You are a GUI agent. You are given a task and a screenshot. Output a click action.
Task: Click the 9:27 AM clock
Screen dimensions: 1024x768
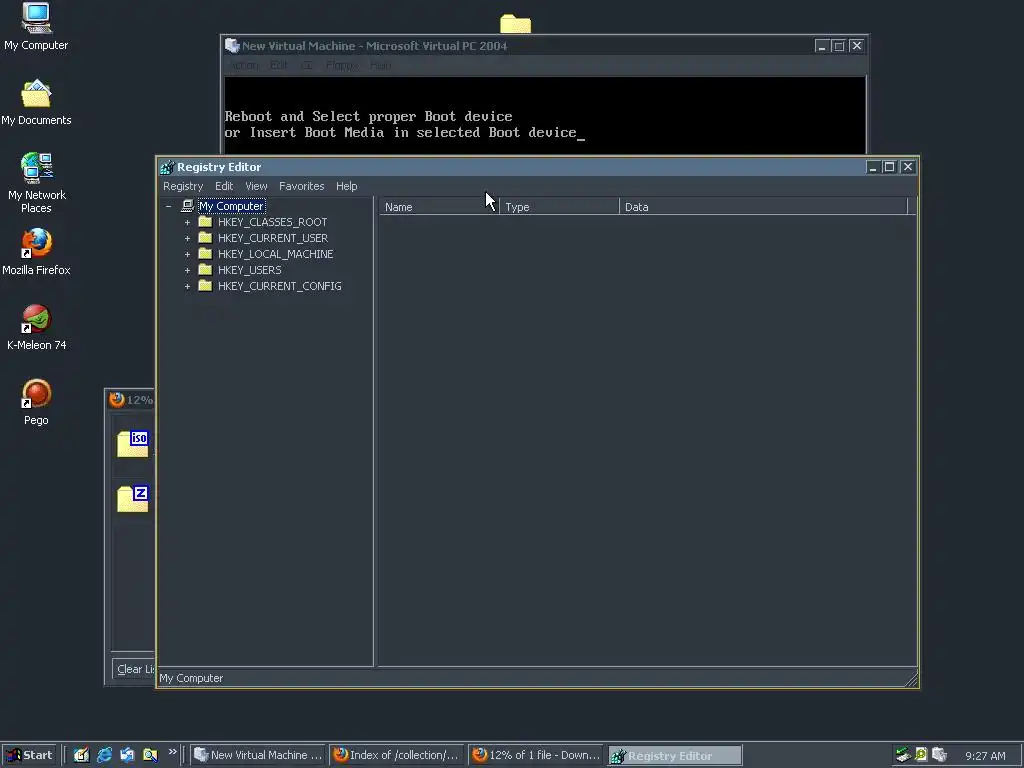[985, 756]
